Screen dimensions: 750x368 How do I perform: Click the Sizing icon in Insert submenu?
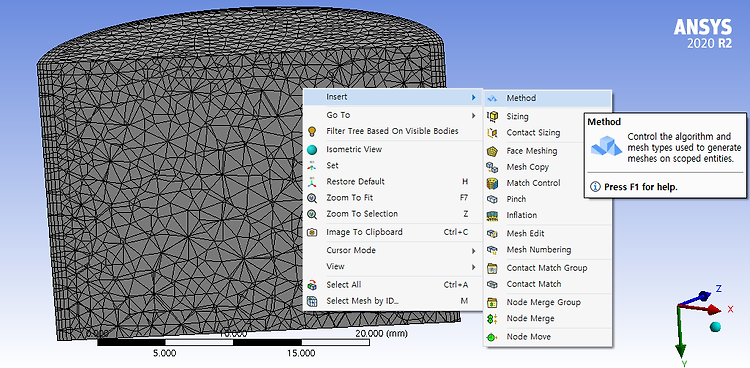coord(492,116)
